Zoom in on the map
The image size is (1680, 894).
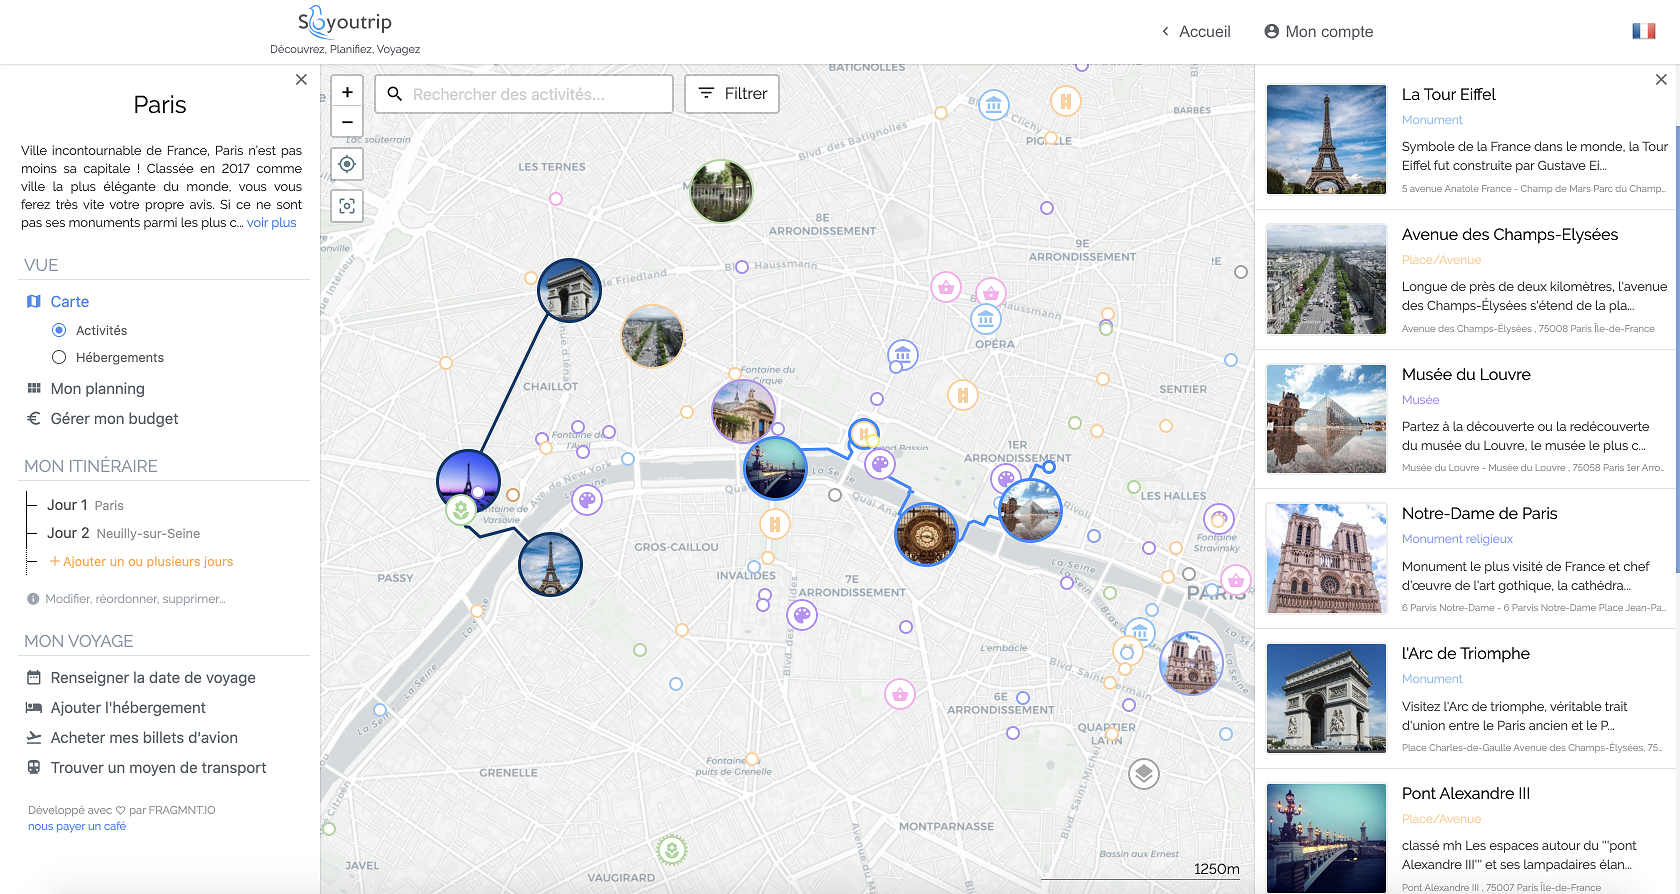[347, 92]
